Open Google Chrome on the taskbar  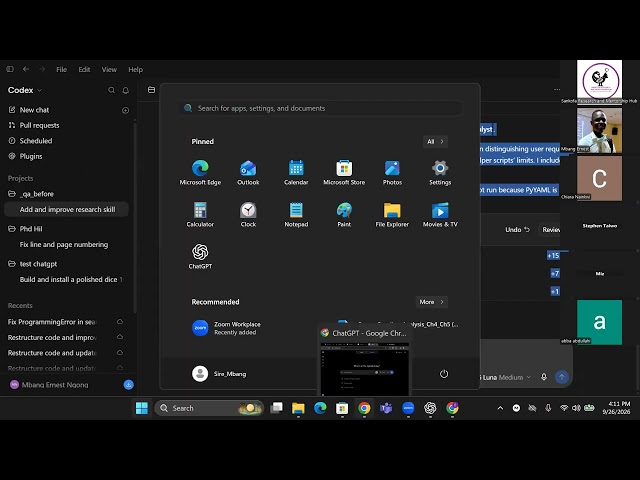[x=364, y=408]
